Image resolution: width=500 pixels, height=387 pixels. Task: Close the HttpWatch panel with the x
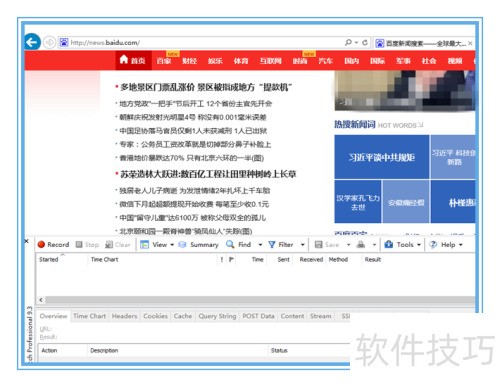pyautogui.click(x=27, y=241)
